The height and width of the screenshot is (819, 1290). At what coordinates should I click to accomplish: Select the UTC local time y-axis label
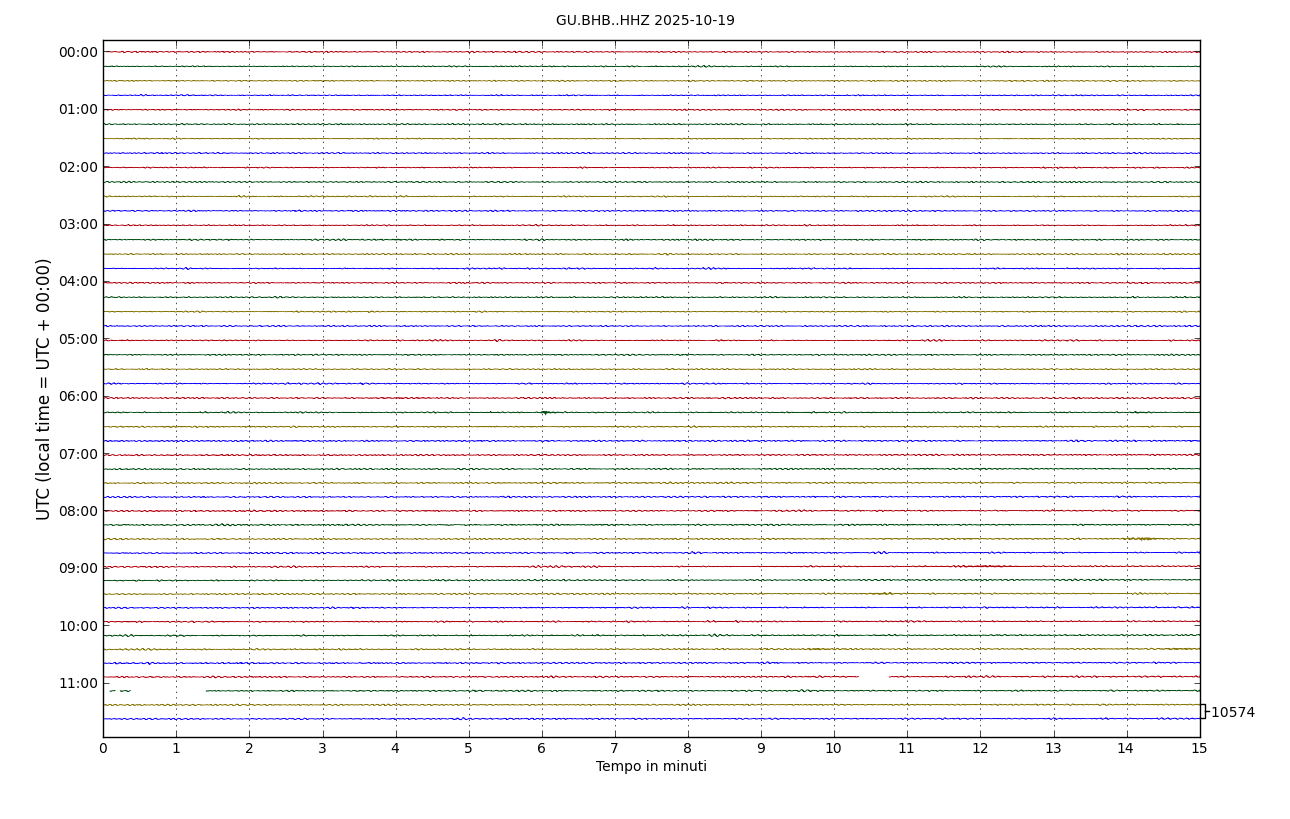44,389
